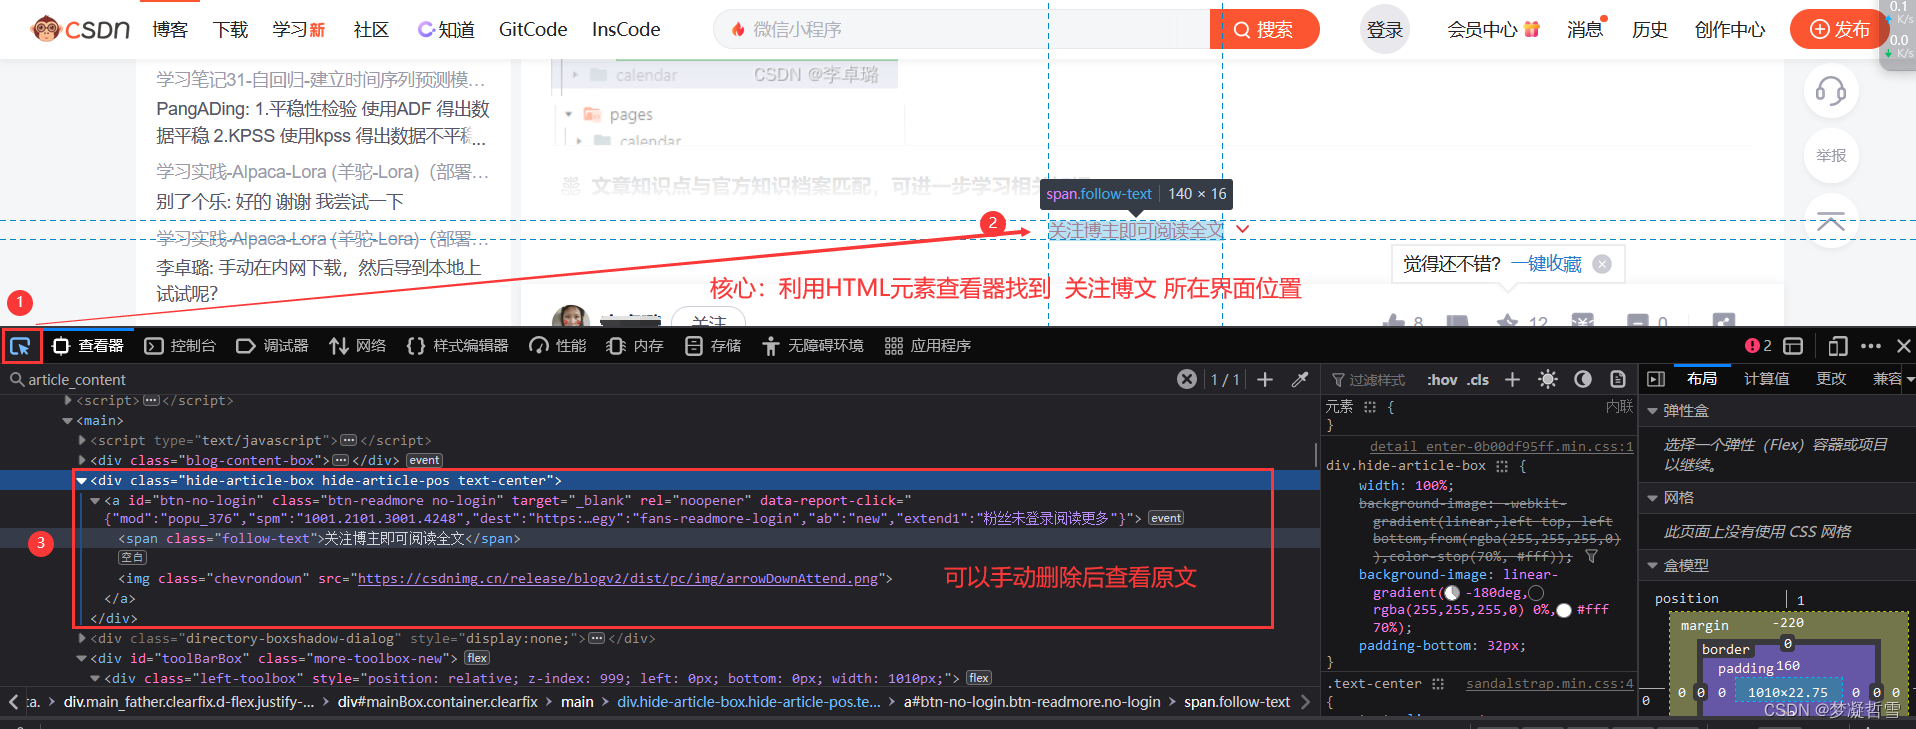Expand the directory-boxshadow-dialog div
The image size is (1916, 729).
coord(82,638)
